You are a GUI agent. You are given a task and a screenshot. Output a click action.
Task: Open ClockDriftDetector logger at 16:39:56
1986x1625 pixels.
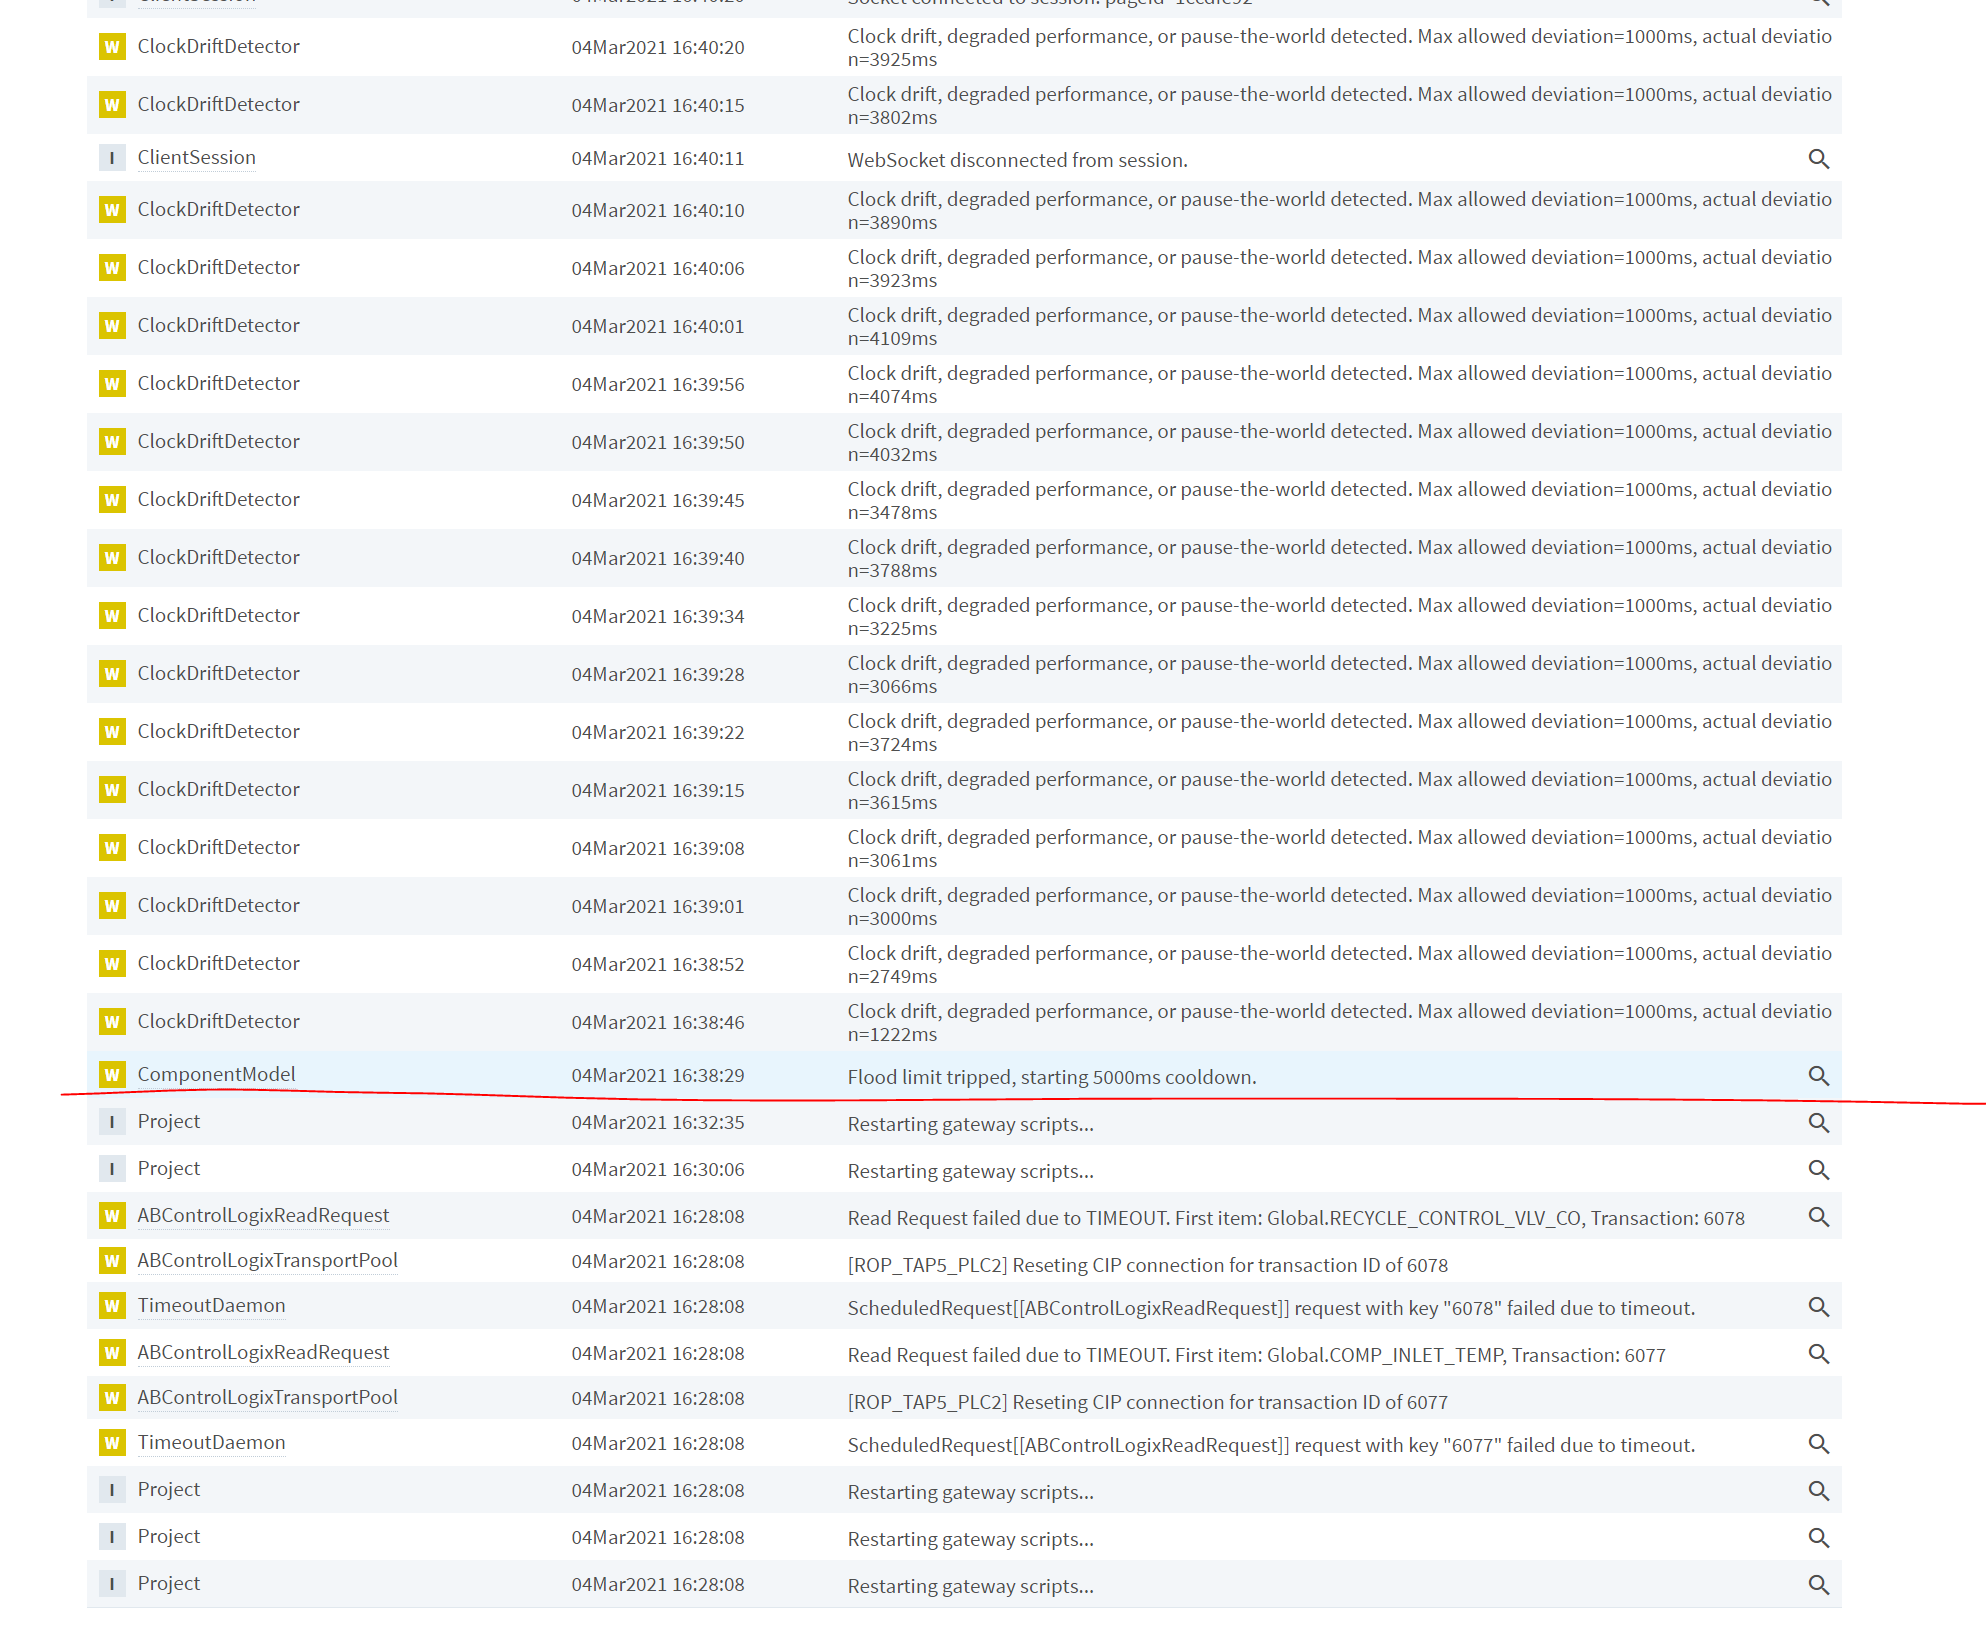click(x=218, y=383)
